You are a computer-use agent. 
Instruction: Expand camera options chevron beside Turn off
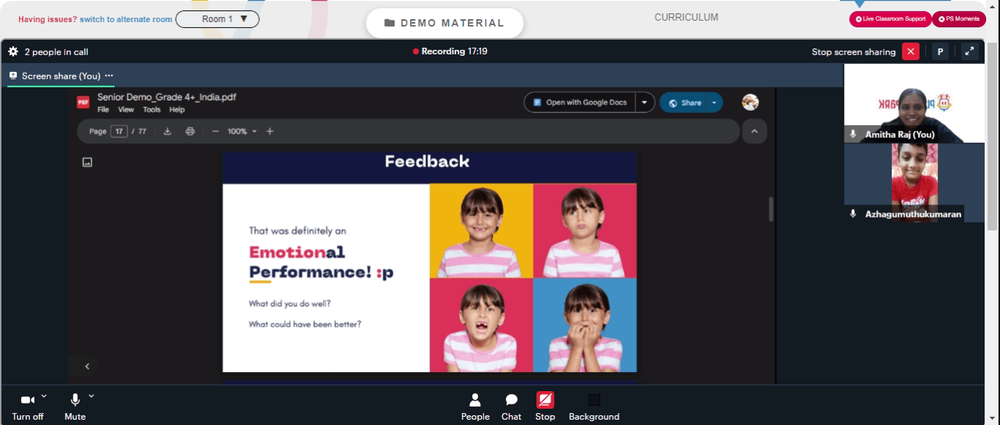pyautogui.click(x=44, y=396)
